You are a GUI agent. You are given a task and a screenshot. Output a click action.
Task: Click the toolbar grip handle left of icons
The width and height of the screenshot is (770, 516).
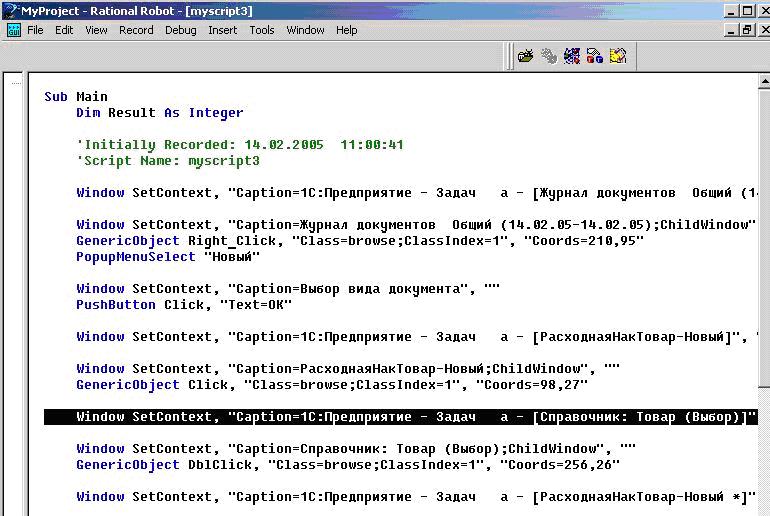pos(510,56)
